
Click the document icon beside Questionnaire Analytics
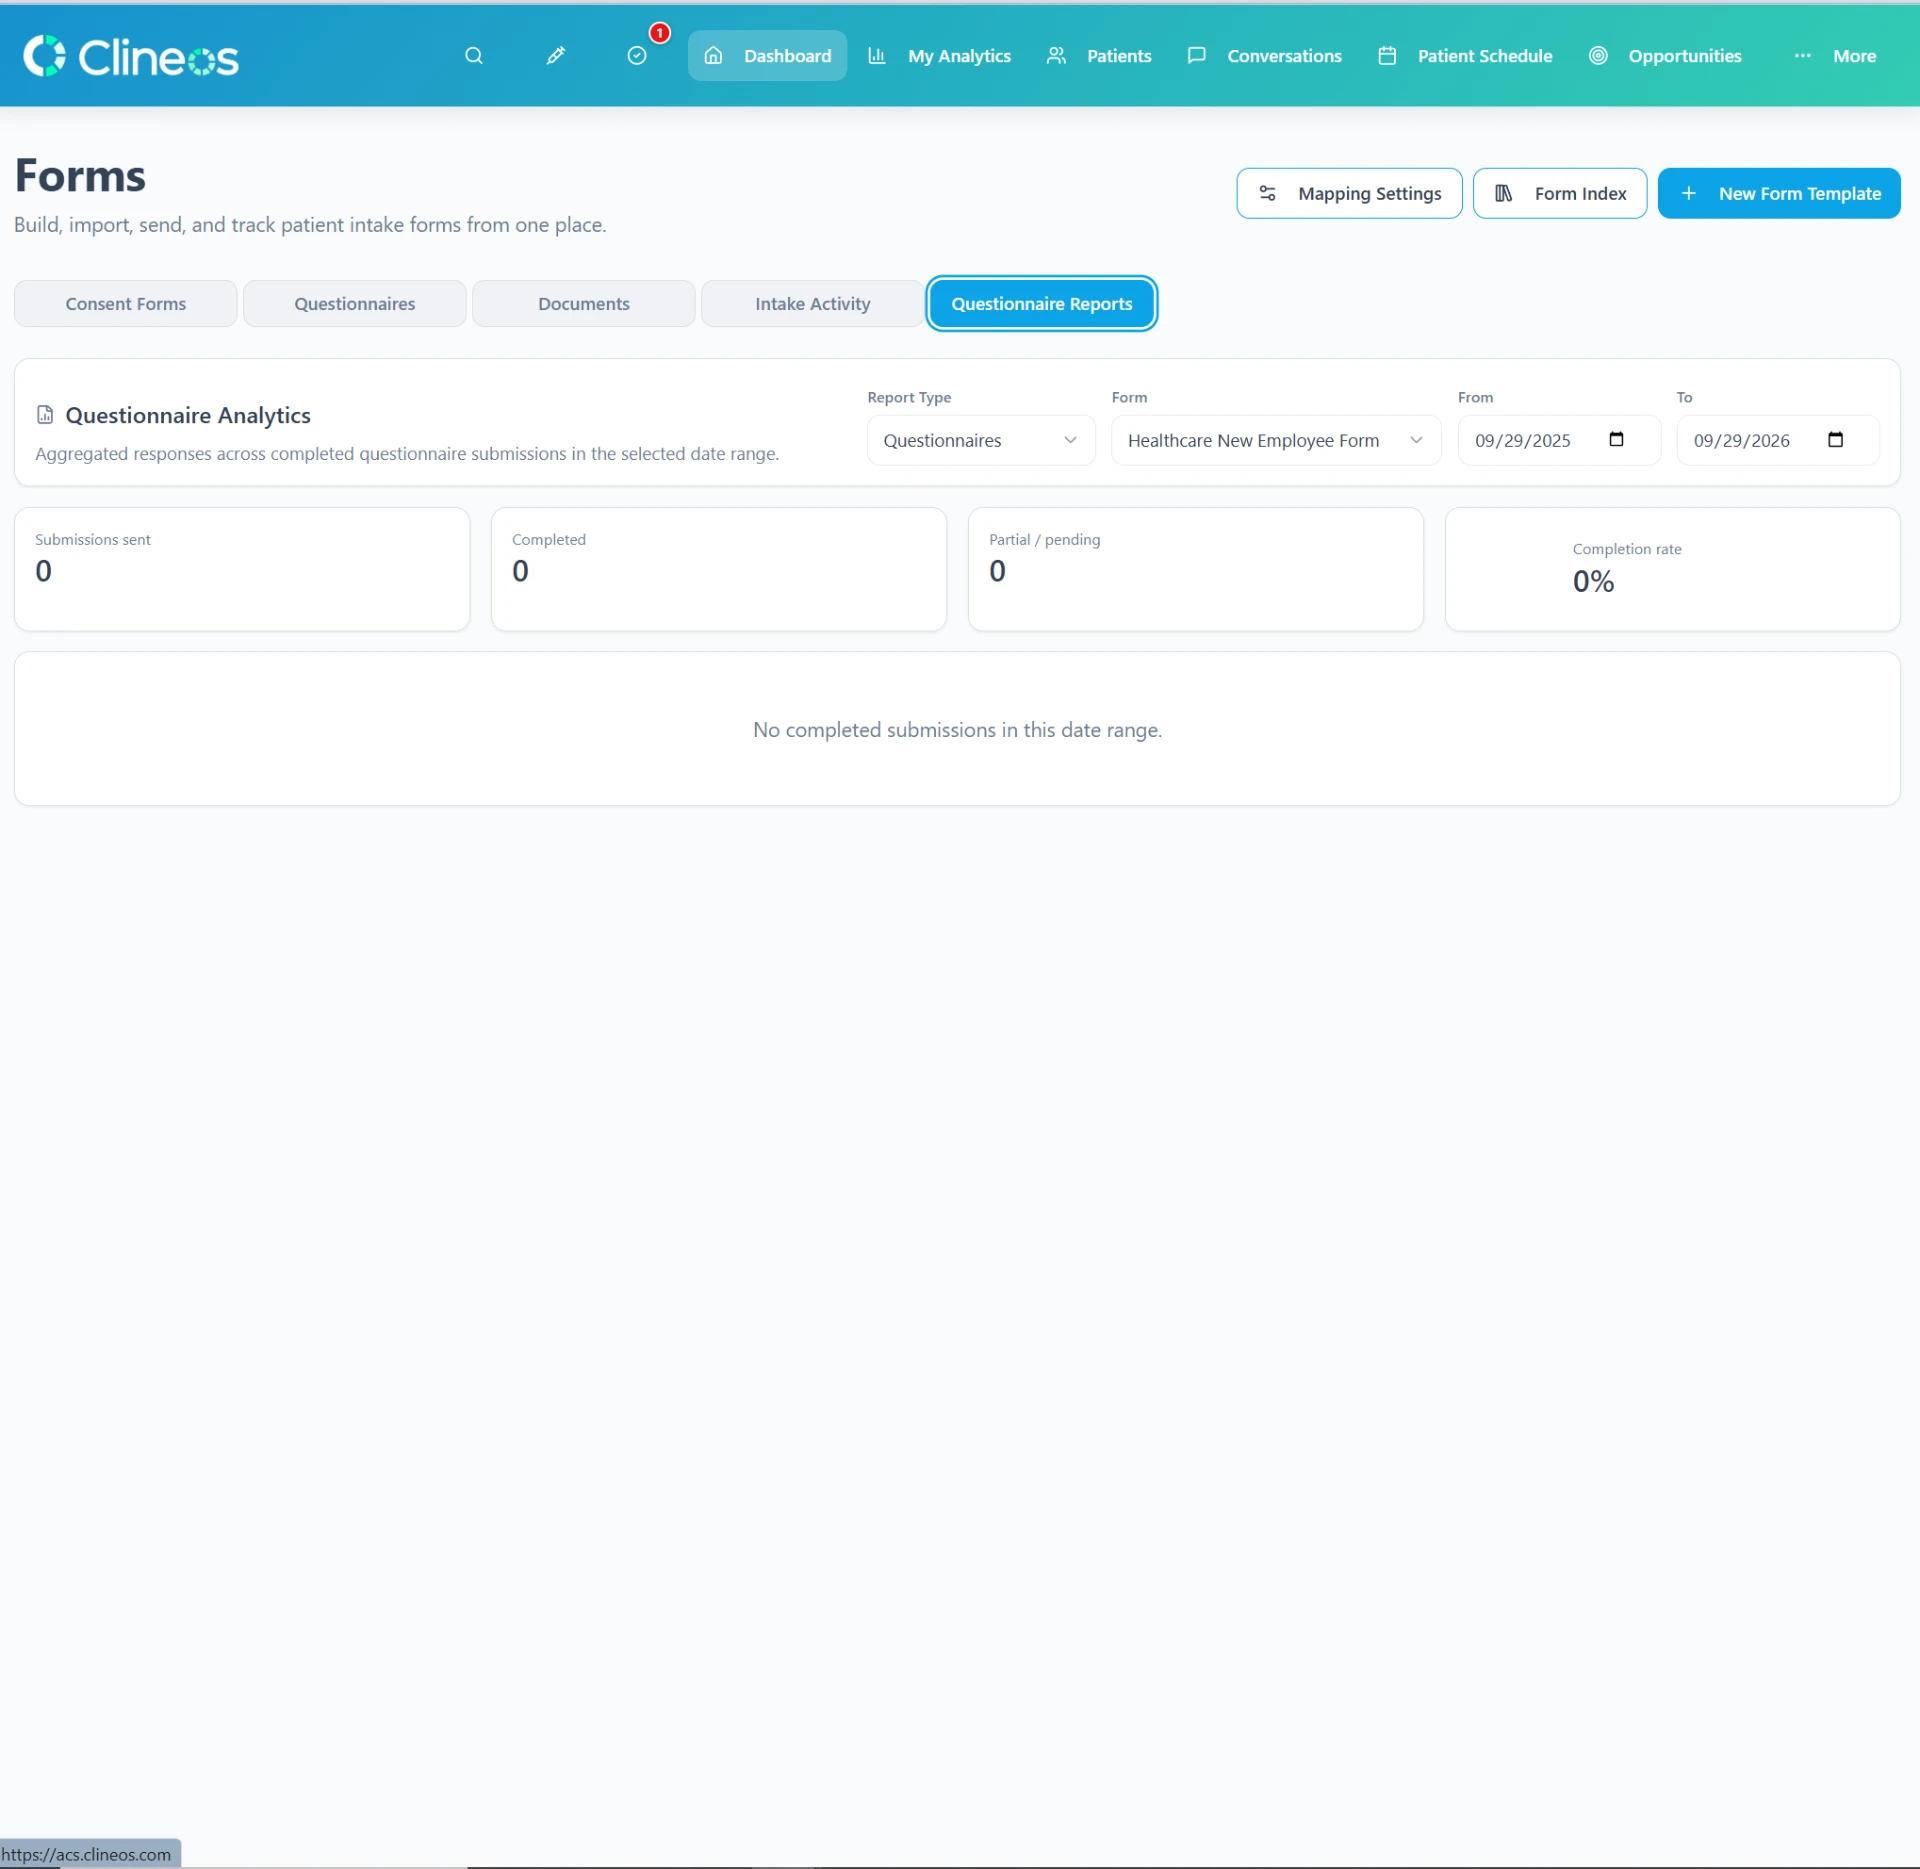[x=45, y=415]
